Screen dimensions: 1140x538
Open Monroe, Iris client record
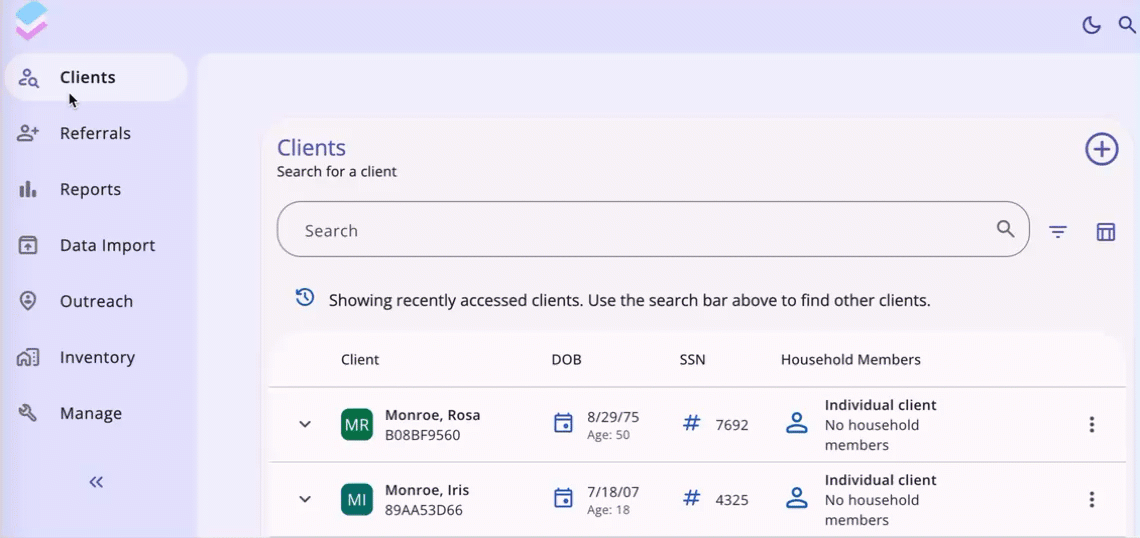[427, 490]
